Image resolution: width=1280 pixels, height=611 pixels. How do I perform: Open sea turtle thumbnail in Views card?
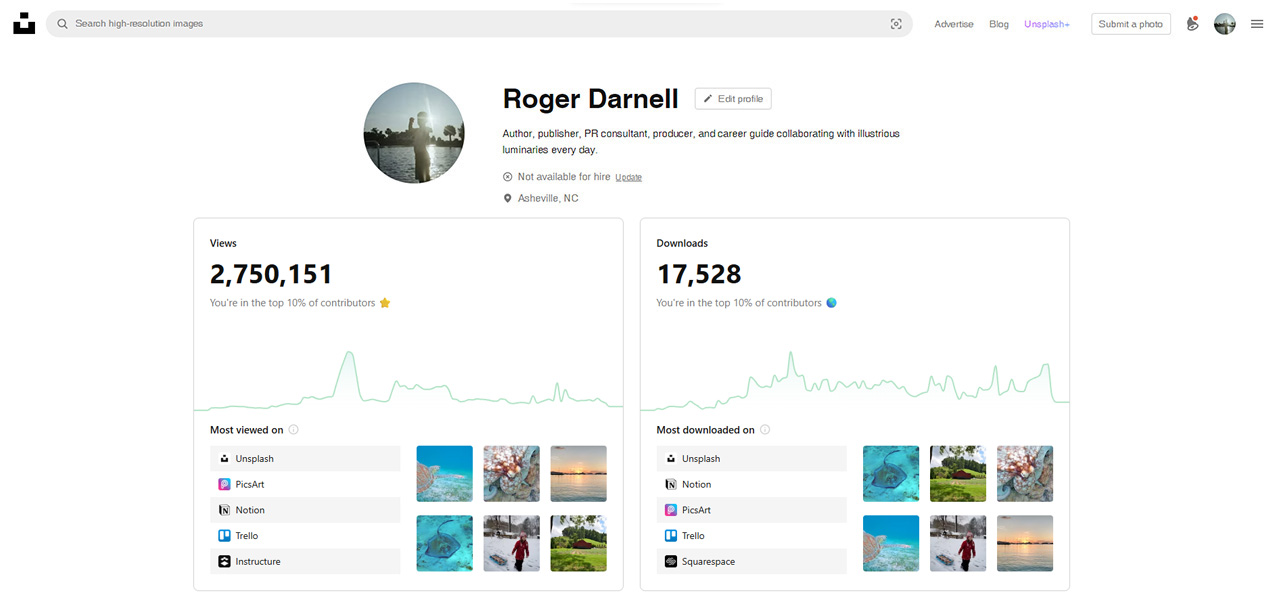click(x=445, y=474)
